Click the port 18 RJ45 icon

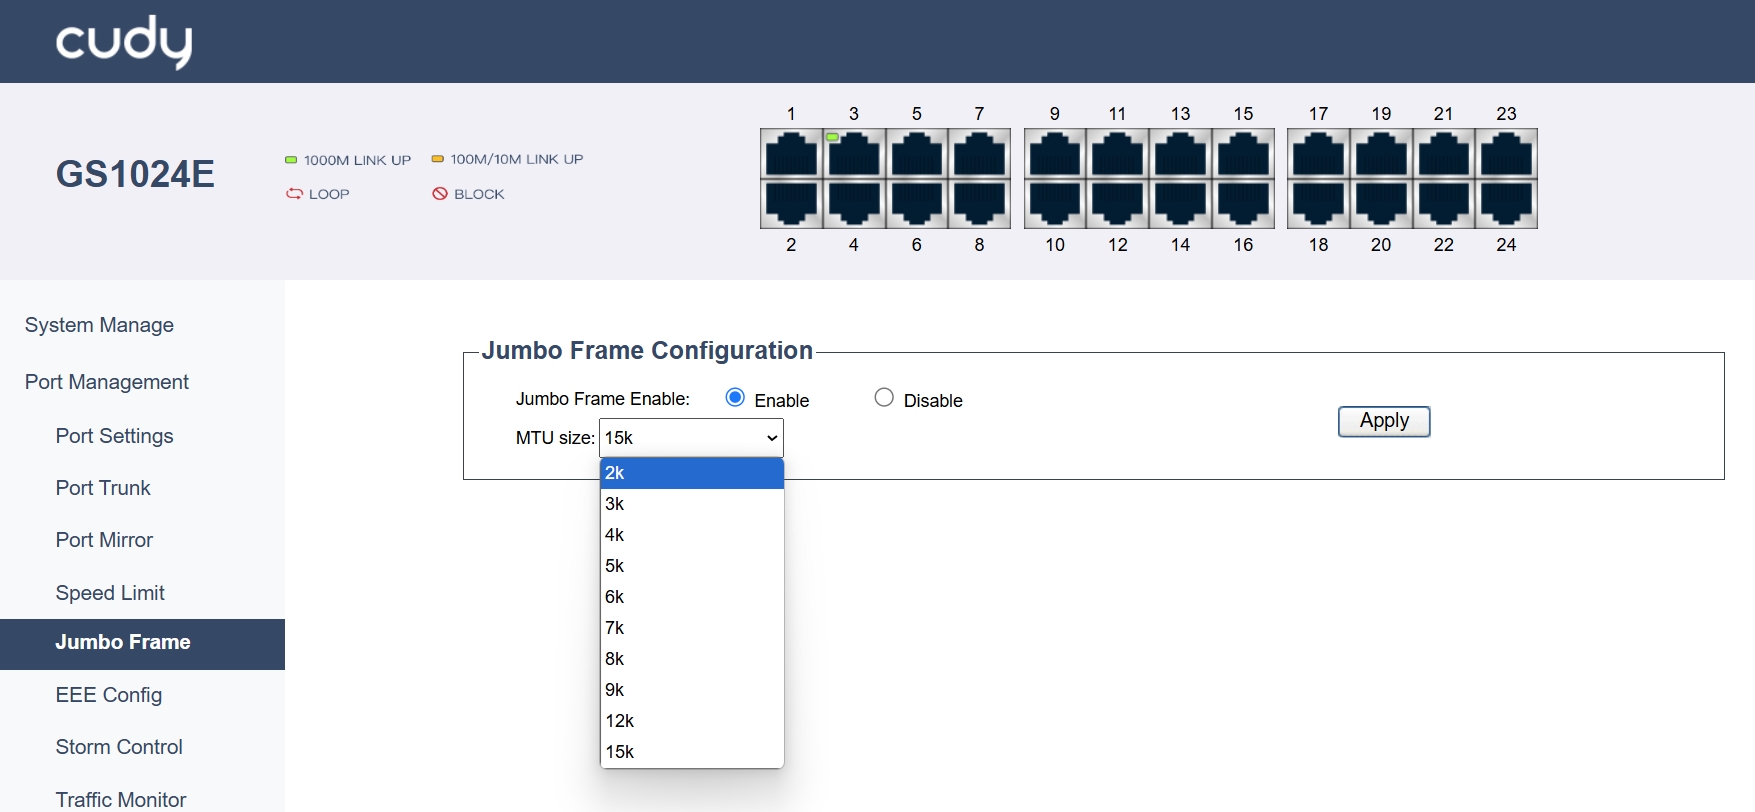pyautogui.click(x=1319, y=203)
